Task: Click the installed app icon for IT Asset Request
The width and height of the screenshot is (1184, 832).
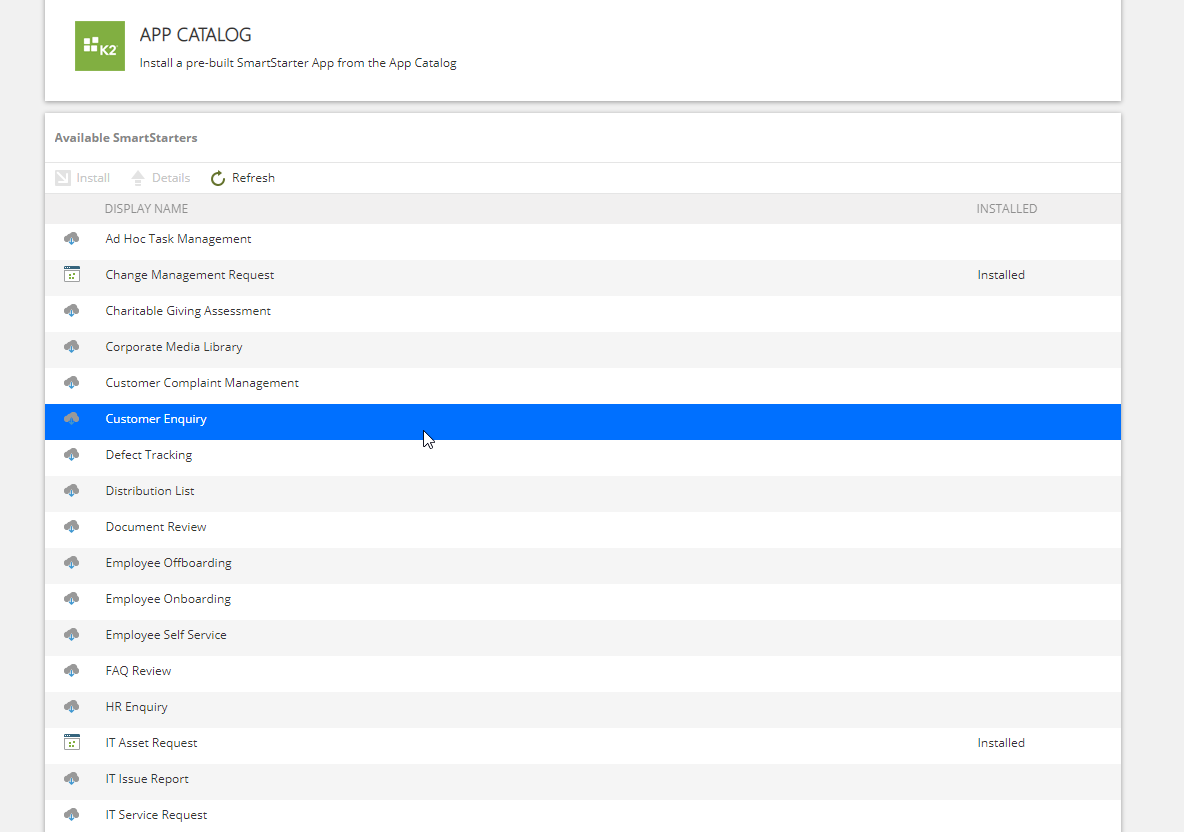Action: (72, 743)
